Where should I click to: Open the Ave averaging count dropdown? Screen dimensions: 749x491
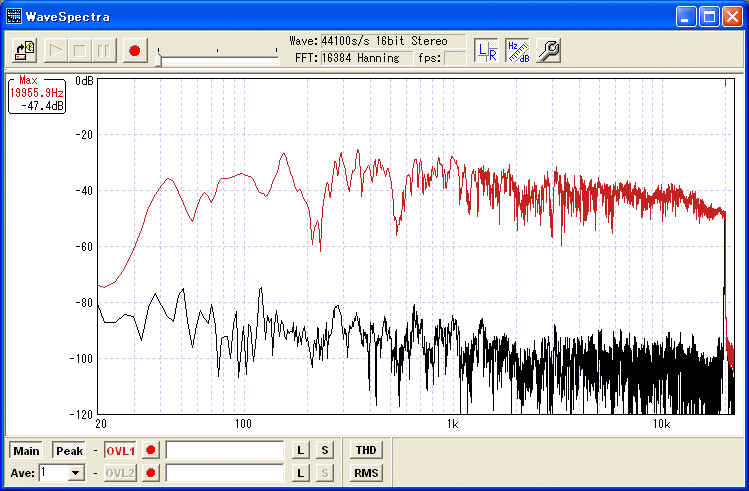pos(75,473)
